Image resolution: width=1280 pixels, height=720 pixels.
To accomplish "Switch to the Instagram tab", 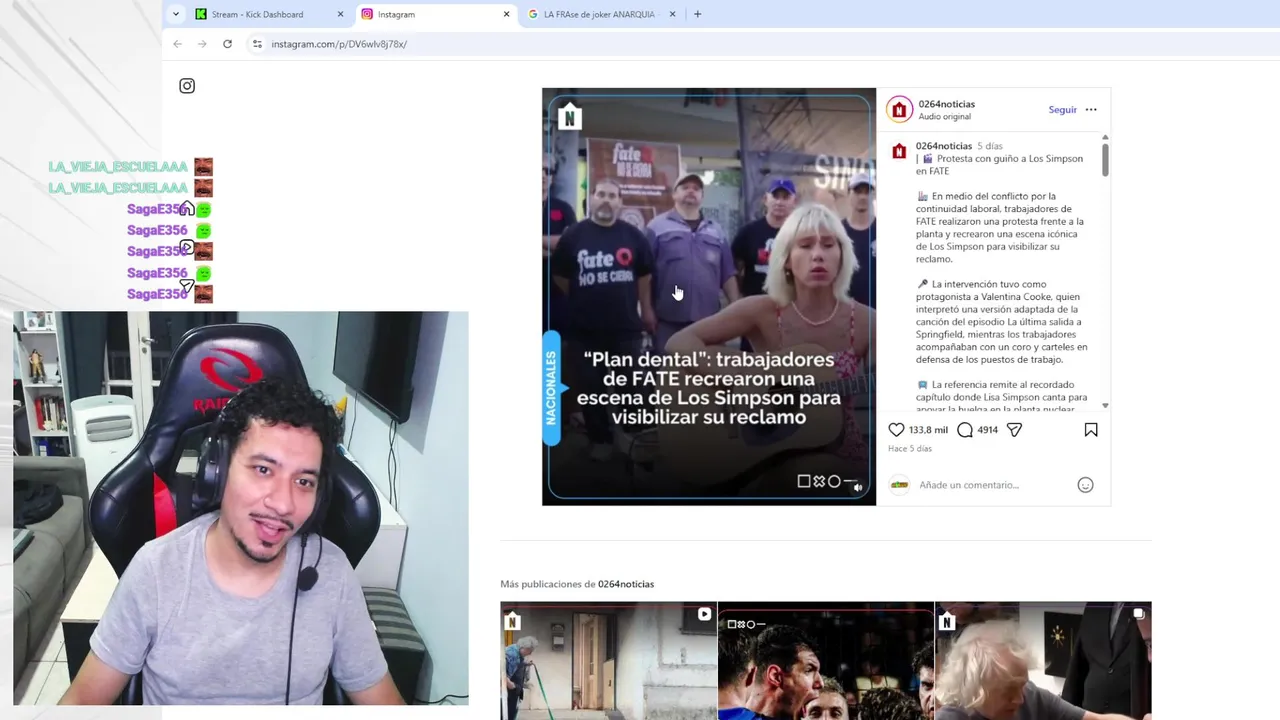I will [436, 14].
